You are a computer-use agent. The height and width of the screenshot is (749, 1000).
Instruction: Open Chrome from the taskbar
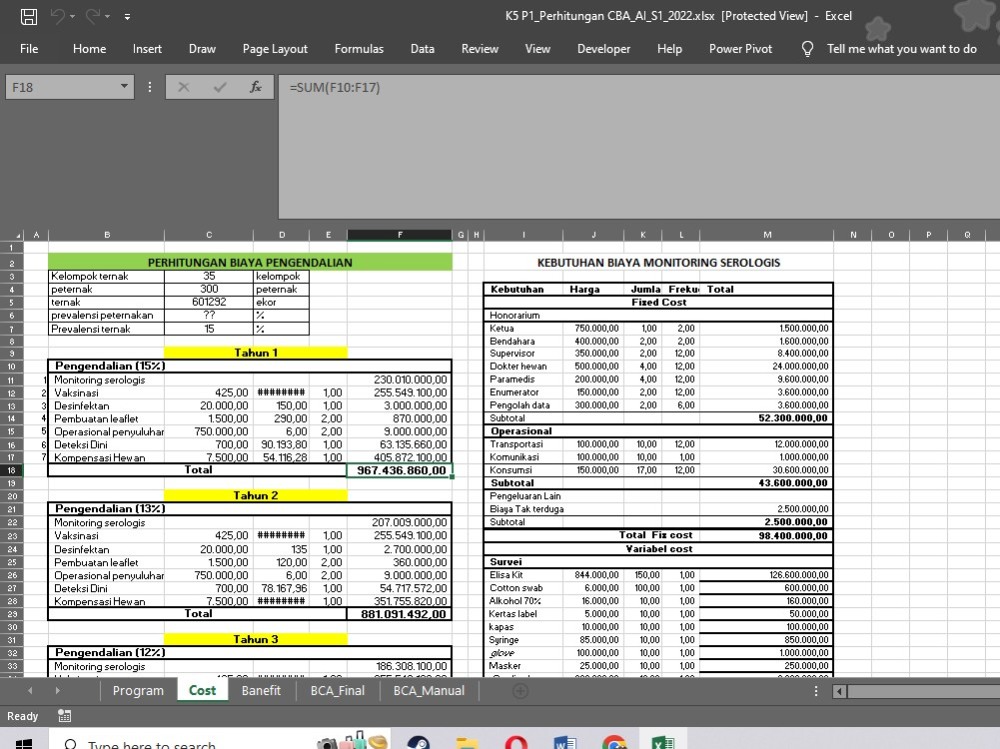pos(614,743)
